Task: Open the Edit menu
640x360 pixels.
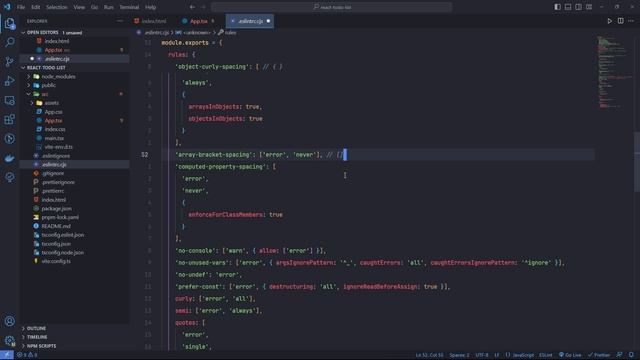Action: click(36, 7)
